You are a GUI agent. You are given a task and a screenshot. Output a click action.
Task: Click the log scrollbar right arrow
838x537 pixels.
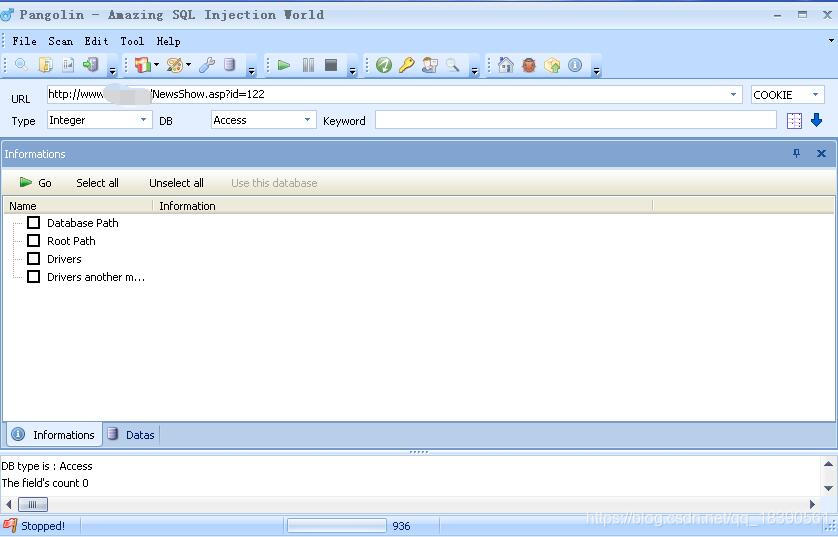click(x=812, y=504)
